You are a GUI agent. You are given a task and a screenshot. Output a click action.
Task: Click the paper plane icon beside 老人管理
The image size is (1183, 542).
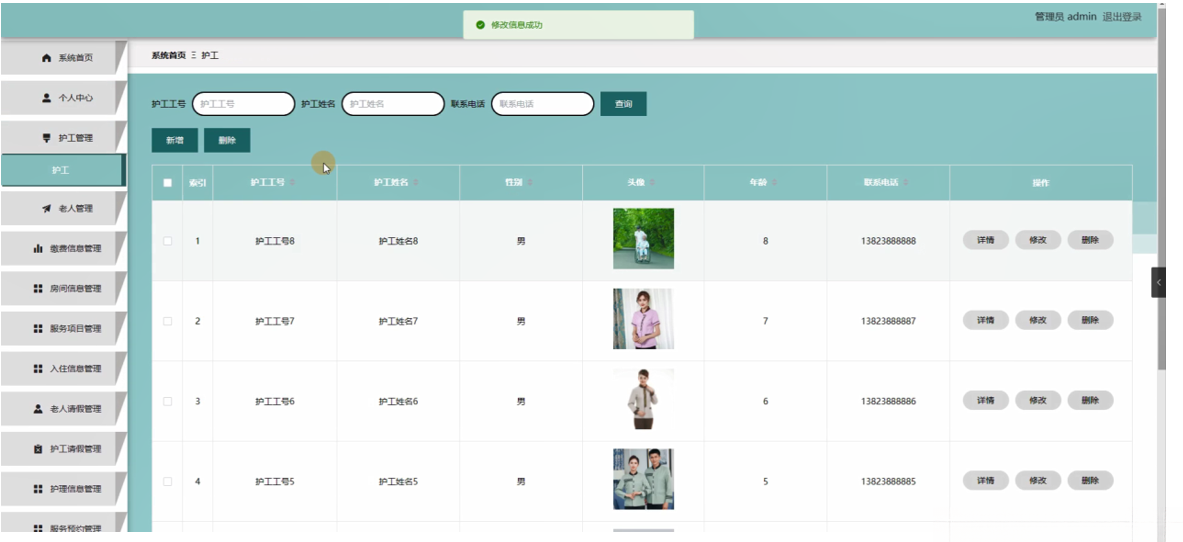(47, 208)
